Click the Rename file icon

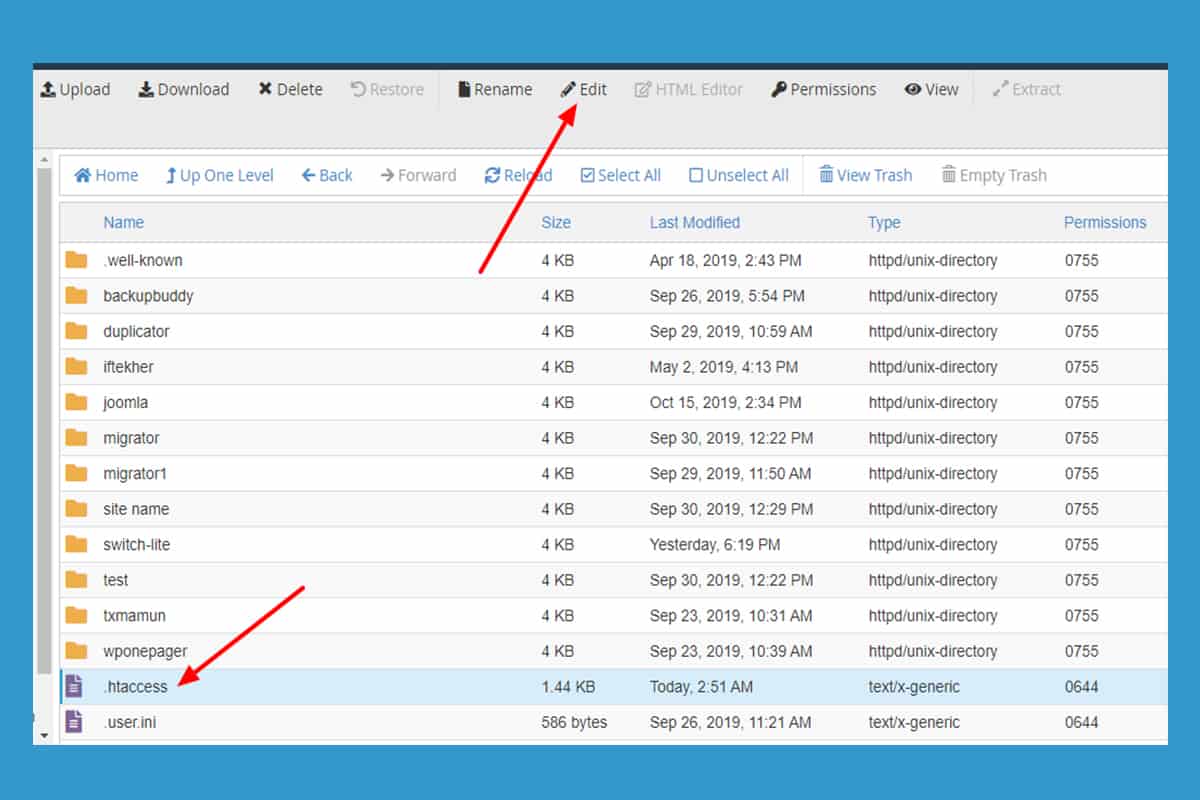pyautogui.click(x=464, y=90)
